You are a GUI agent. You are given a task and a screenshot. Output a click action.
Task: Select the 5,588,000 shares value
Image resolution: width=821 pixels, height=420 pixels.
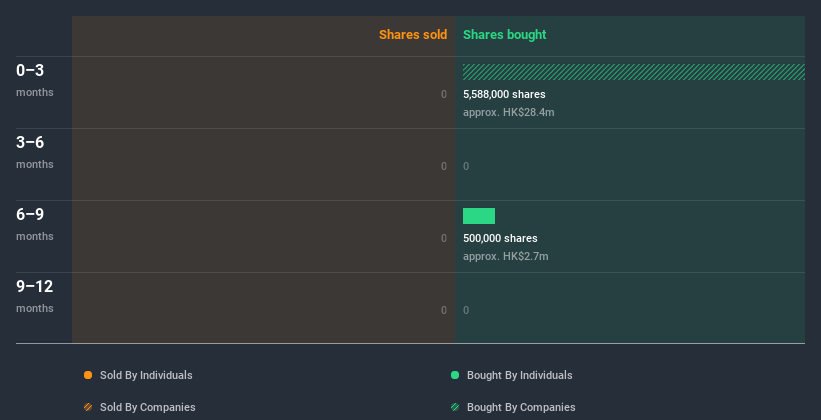click(x=504, y=95)
